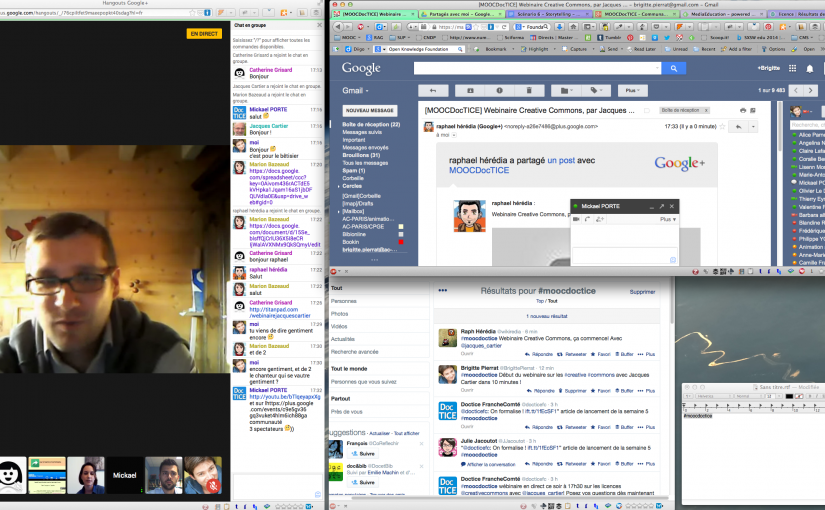Image resolution: width=825 pixels, height=510 pixels.
Task: Open the 'un post' link in email
Action: point(561,161)
